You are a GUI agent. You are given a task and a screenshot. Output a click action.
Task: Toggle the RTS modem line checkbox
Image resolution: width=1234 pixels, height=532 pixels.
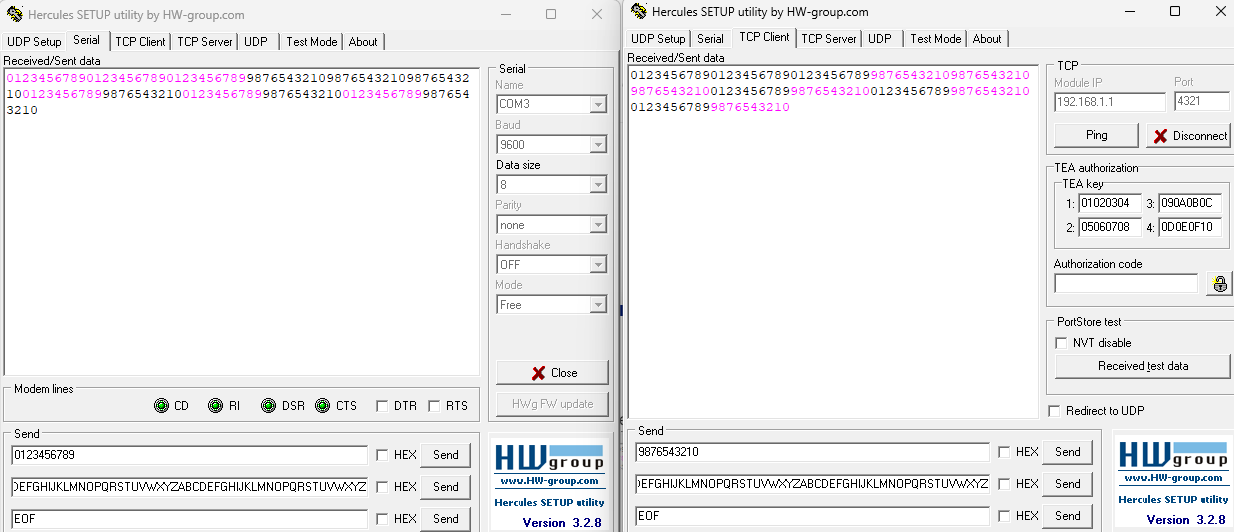click(434, 406)
